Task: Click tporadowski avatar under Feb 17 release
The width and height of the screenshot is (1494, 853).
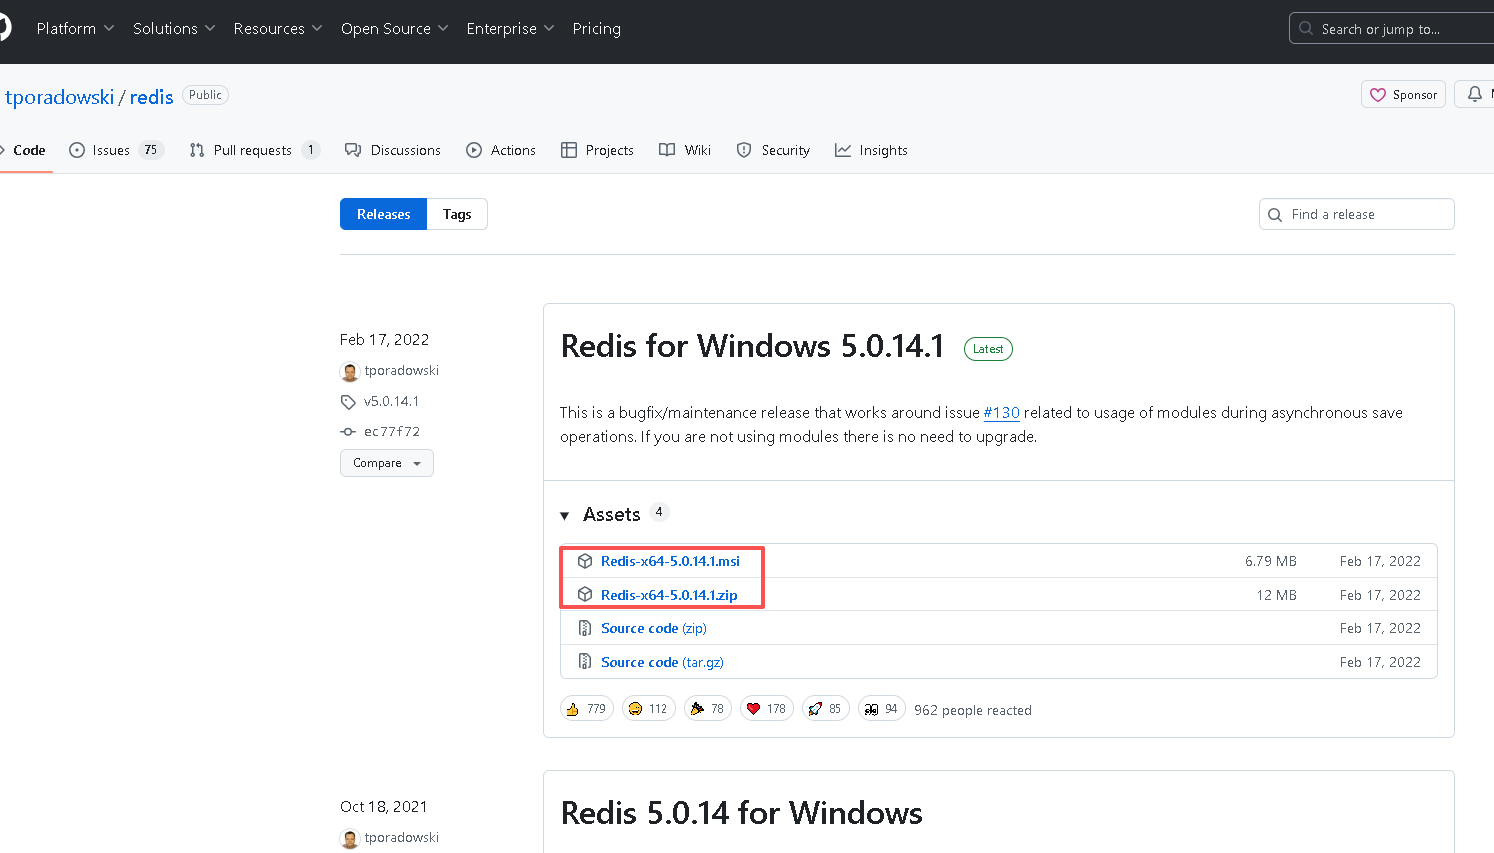Action: point(350,371)
